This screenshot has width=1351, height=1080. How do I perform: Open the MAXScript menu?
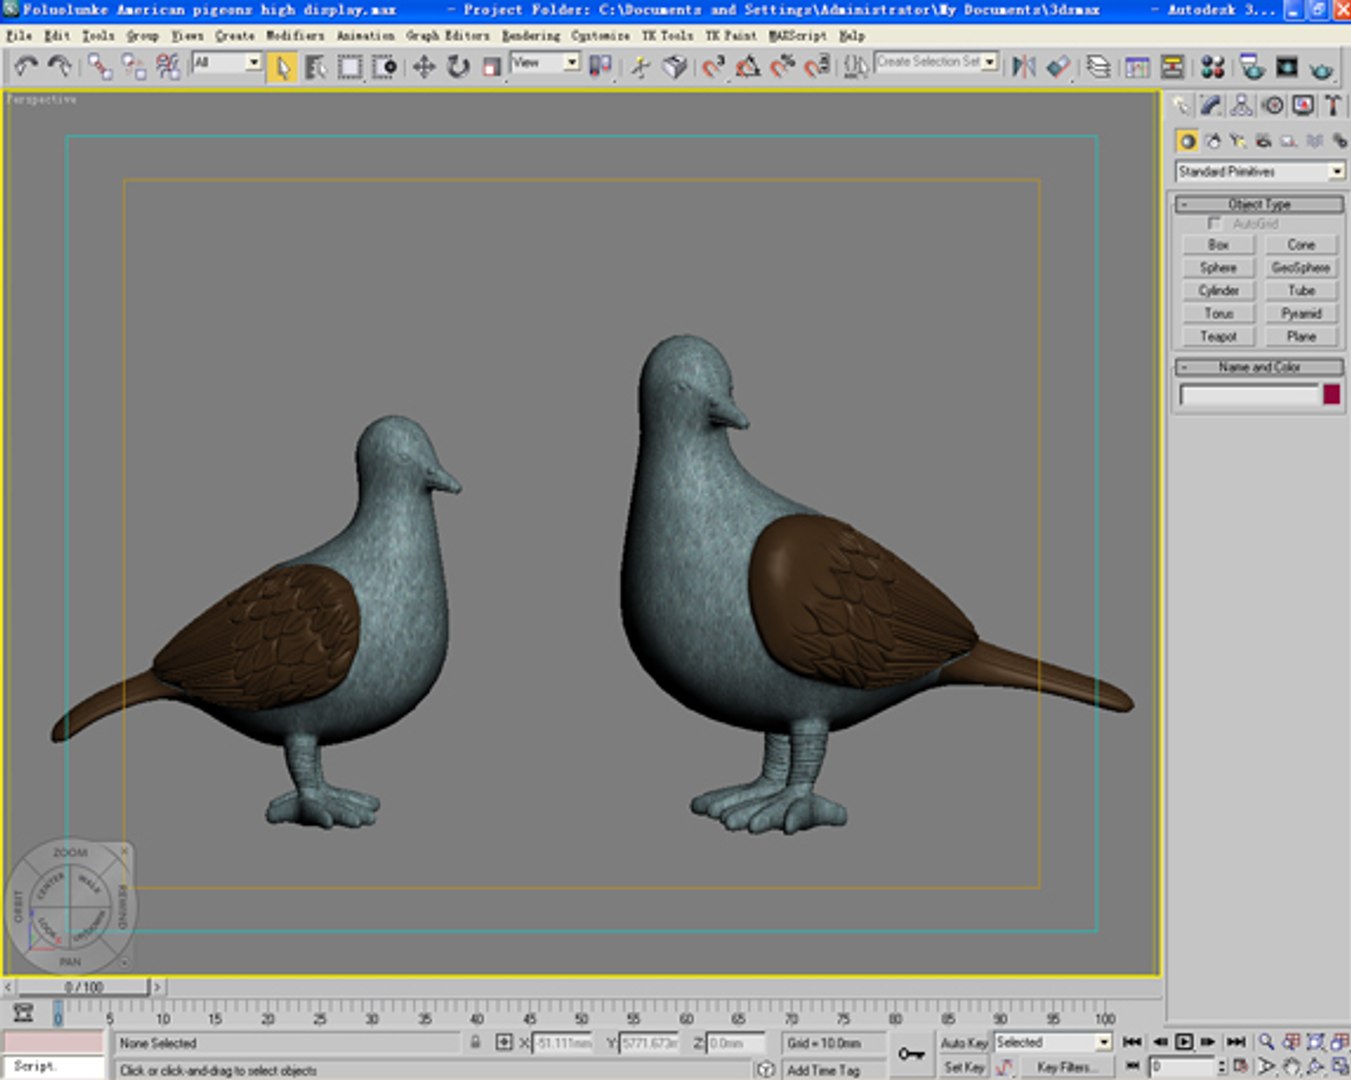797,36
